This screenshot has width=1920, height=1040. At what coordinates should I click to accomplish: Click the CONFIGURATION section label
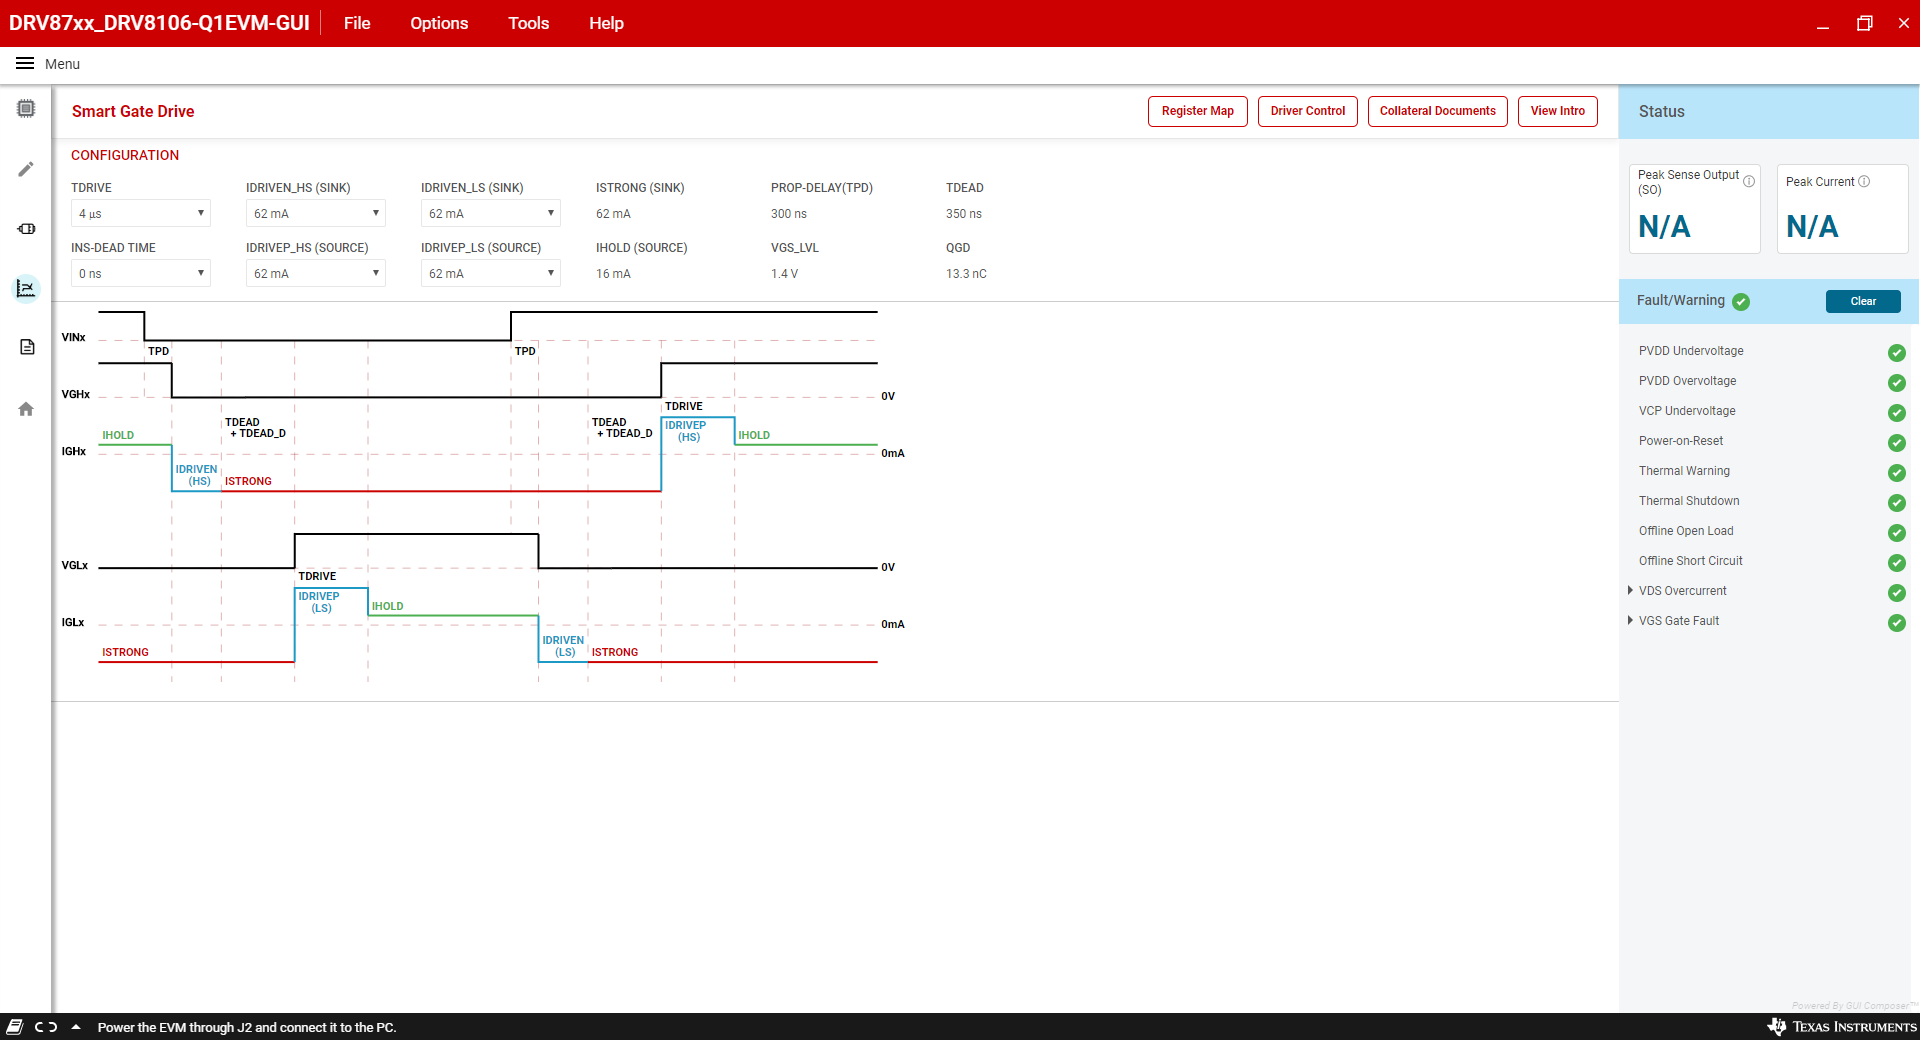click(125, 155)
